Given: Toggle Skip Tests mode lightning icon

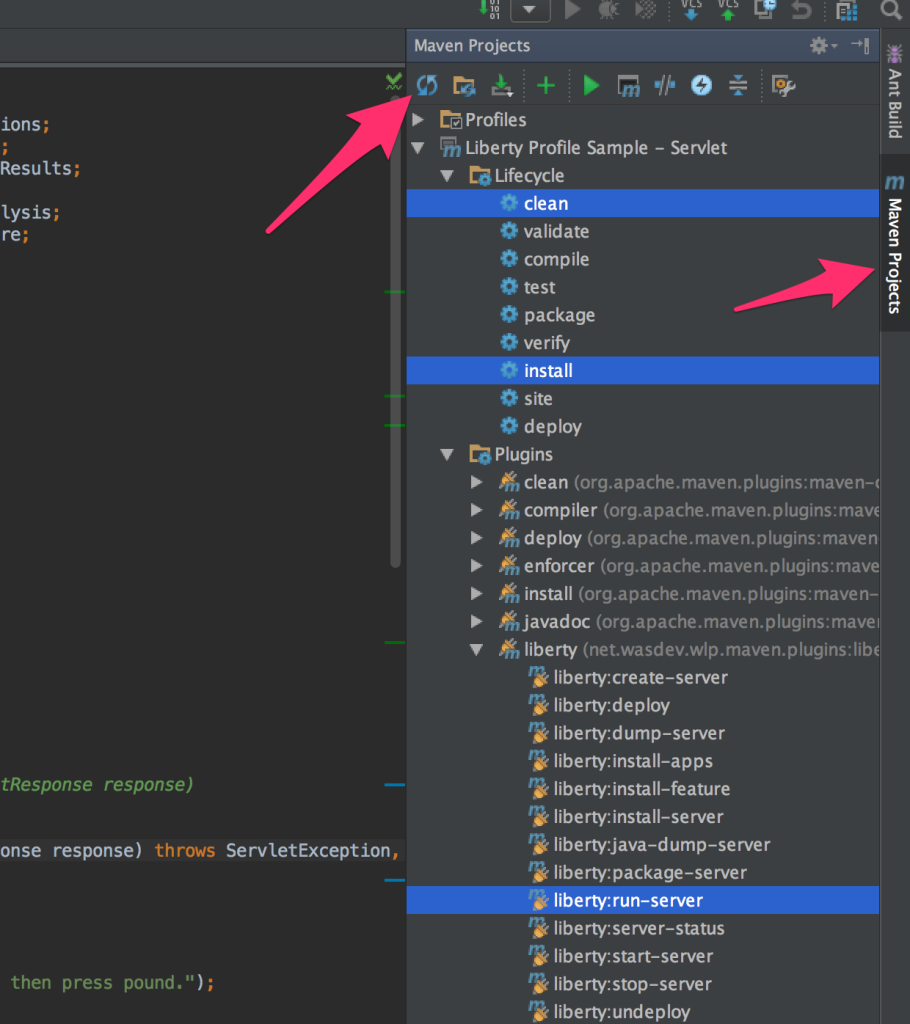Looking at the screenshot, I should (x=702, y=85).
